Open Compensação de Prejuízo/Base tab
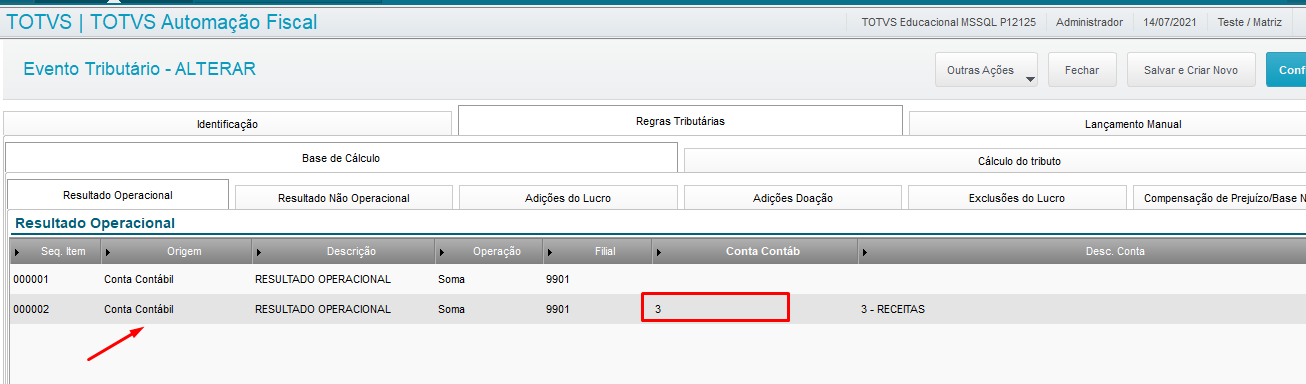The height and width of the screenshot is (384, 1306). point(1219,198)
